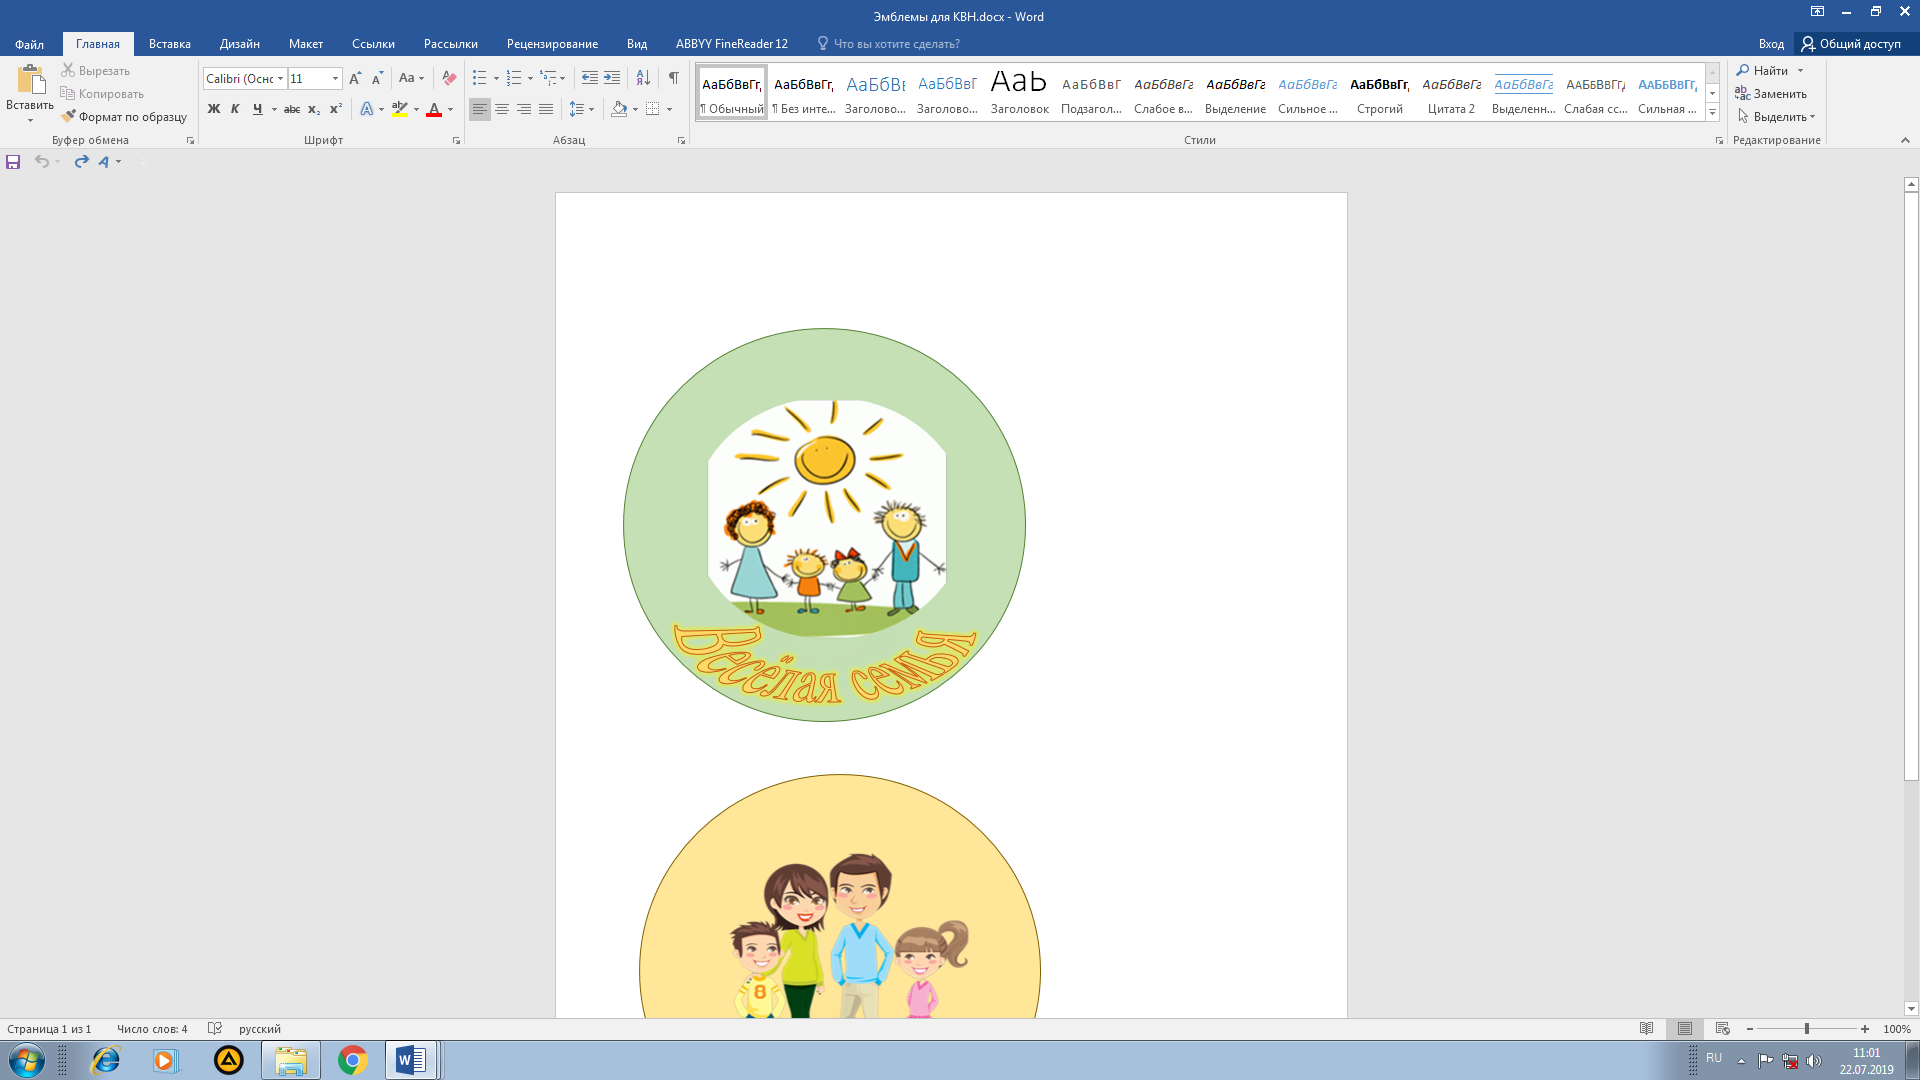Toggle superscript formatting

(x=335, y=109)
